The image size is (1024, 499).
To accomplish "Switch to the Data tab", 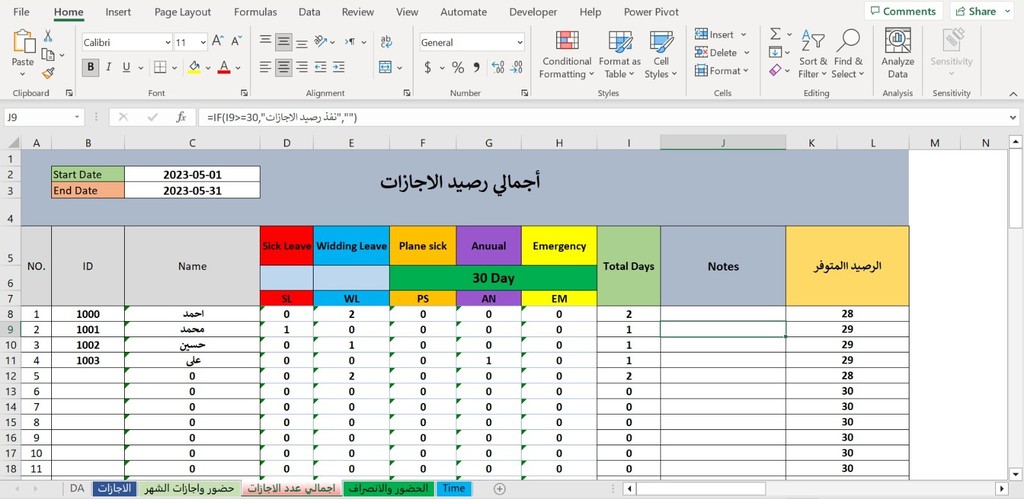I will (x=309, y=12).
